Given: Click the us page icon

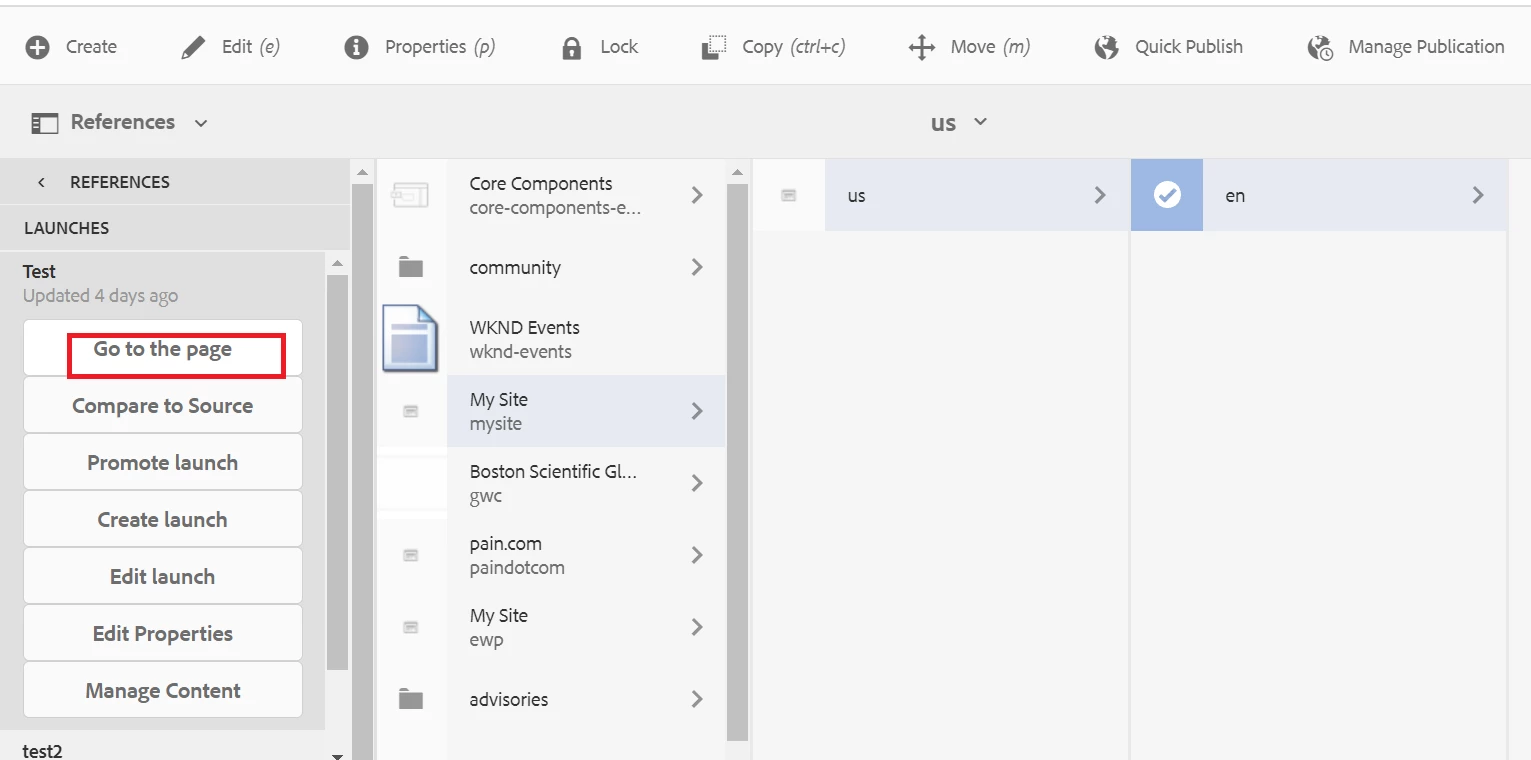Looking at the screenshot, I should (x=788, y=195).
